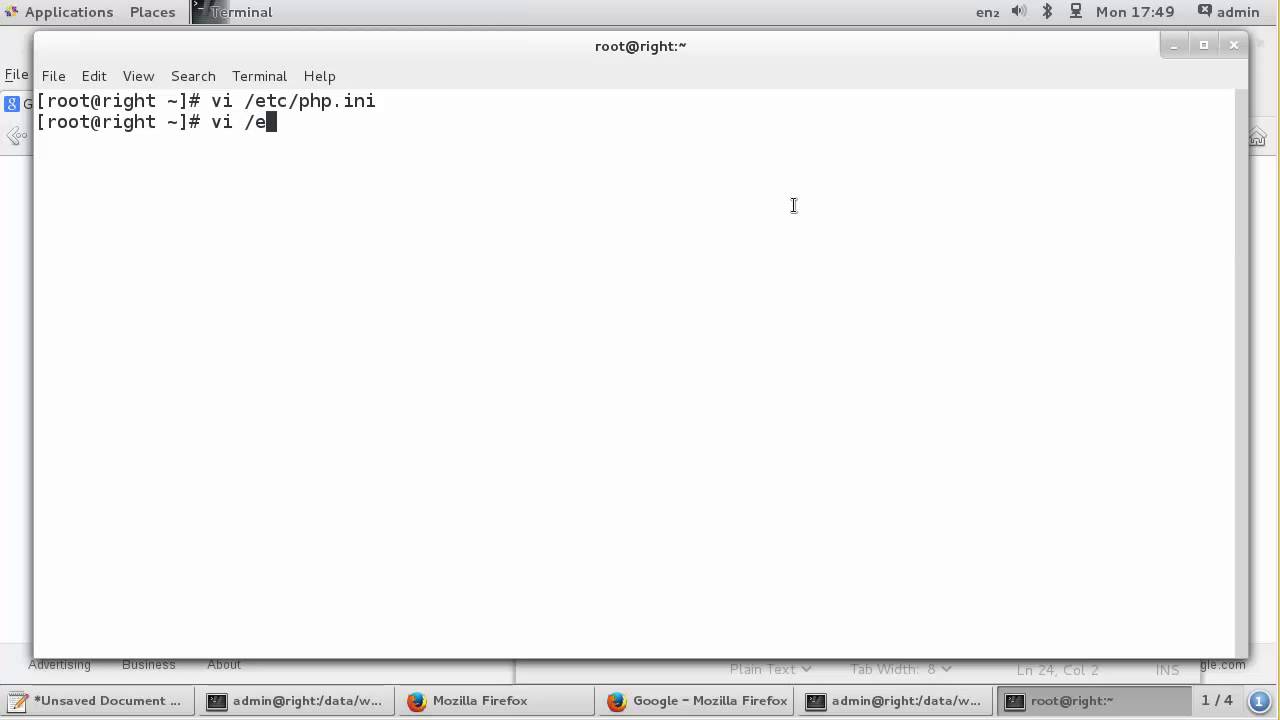Image resolution: width=1280 pixels, height=720 pixels.
Task: Open the admin user menu
Action: click(x=1228, y=12)
